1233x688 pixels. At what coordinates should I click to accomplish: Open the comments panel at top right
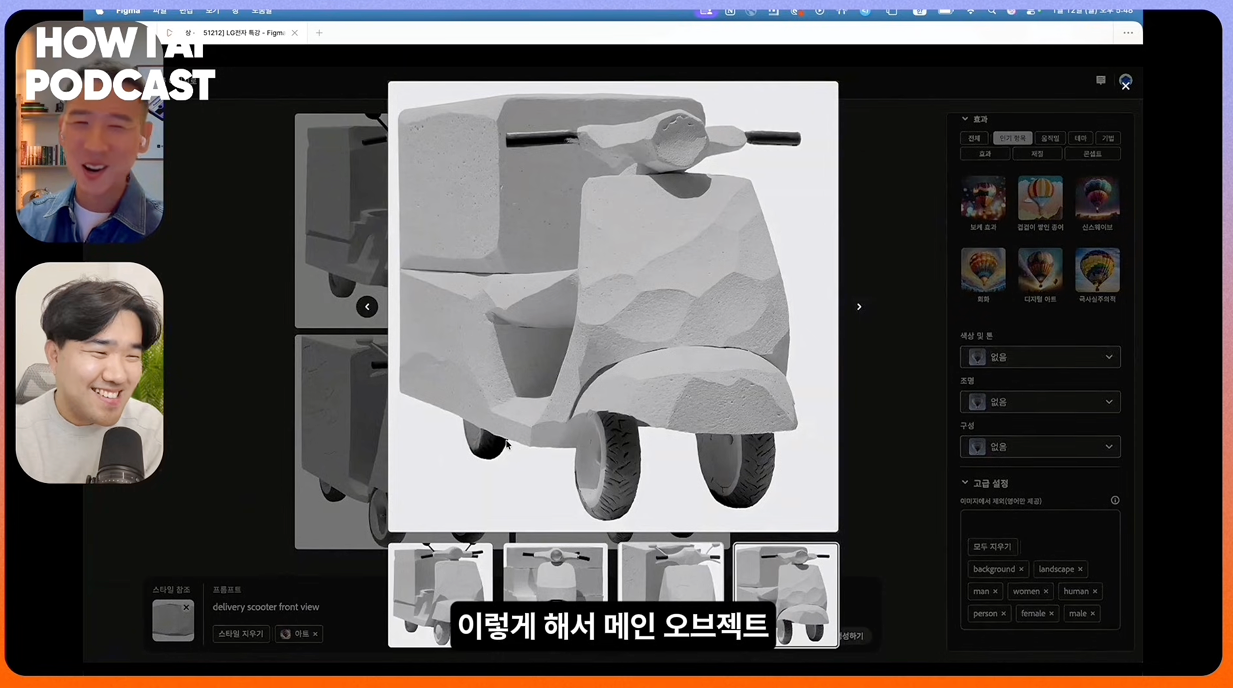(1100, 80)
